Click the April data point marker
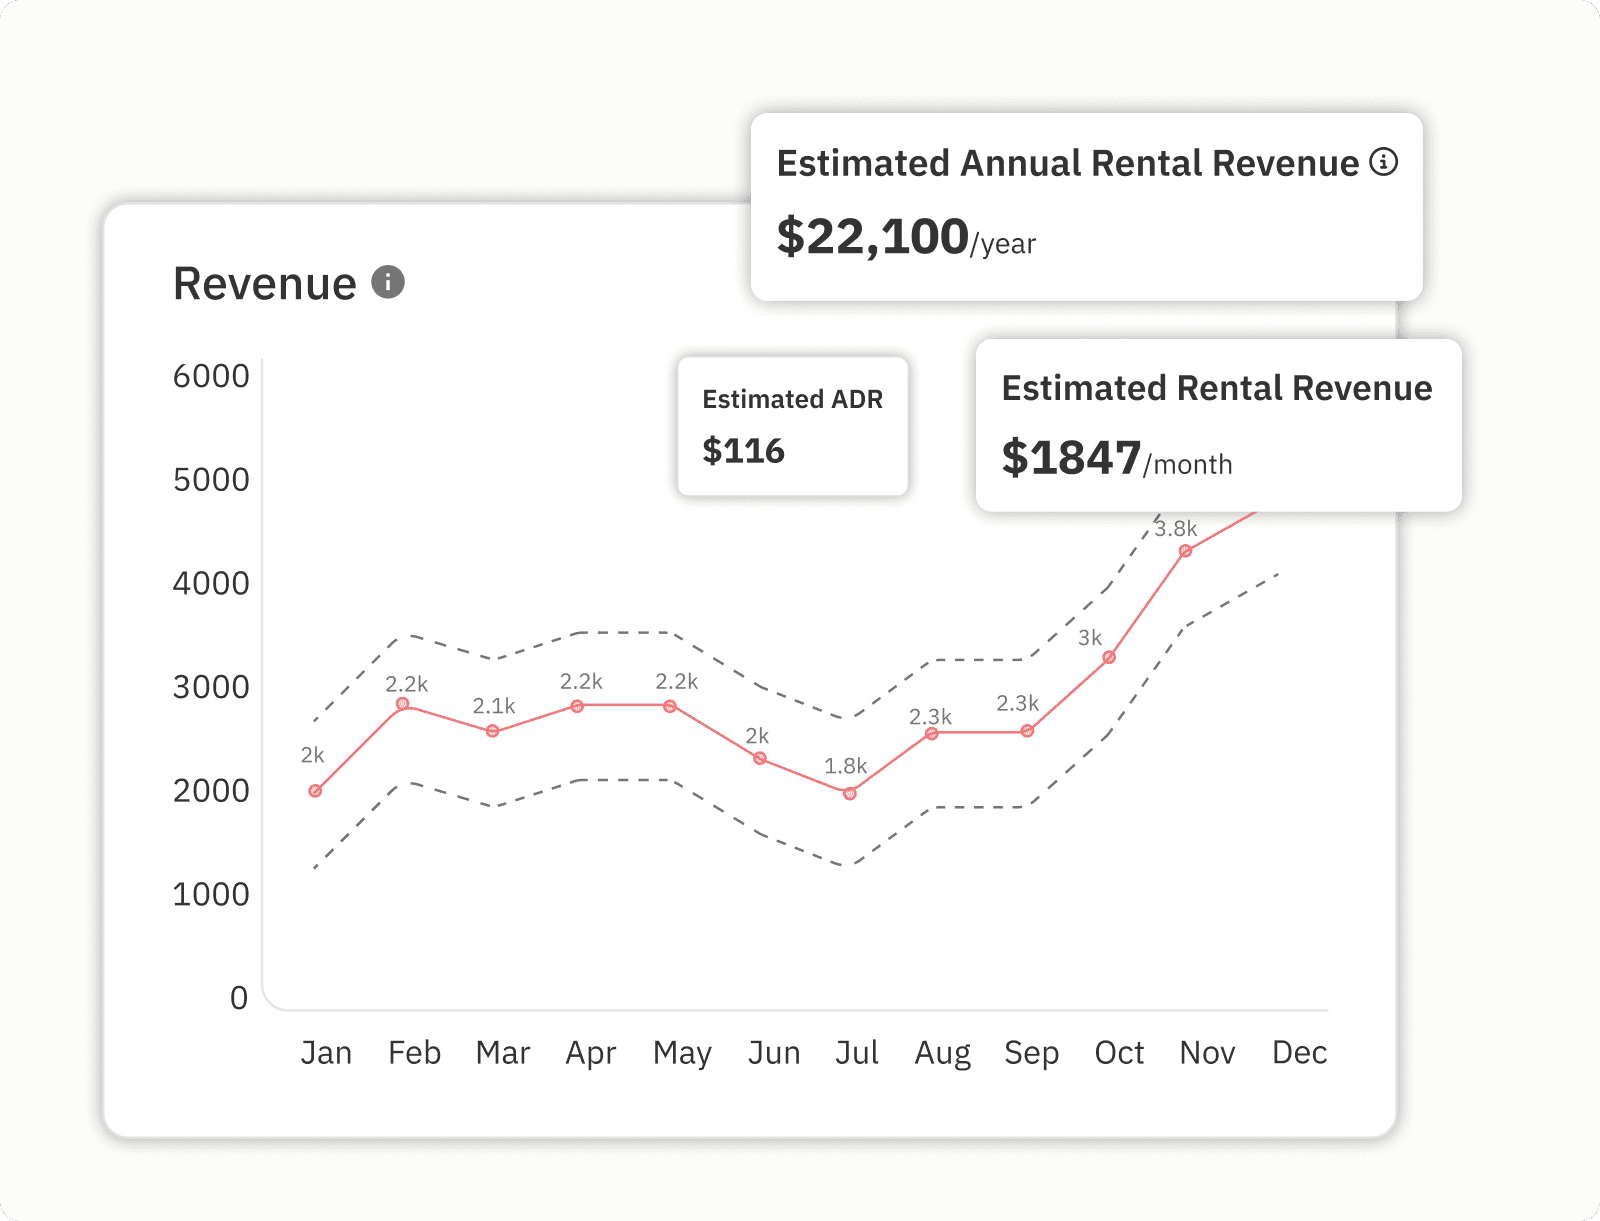This screenshot has width=1600, height=1221. point(577,706)
